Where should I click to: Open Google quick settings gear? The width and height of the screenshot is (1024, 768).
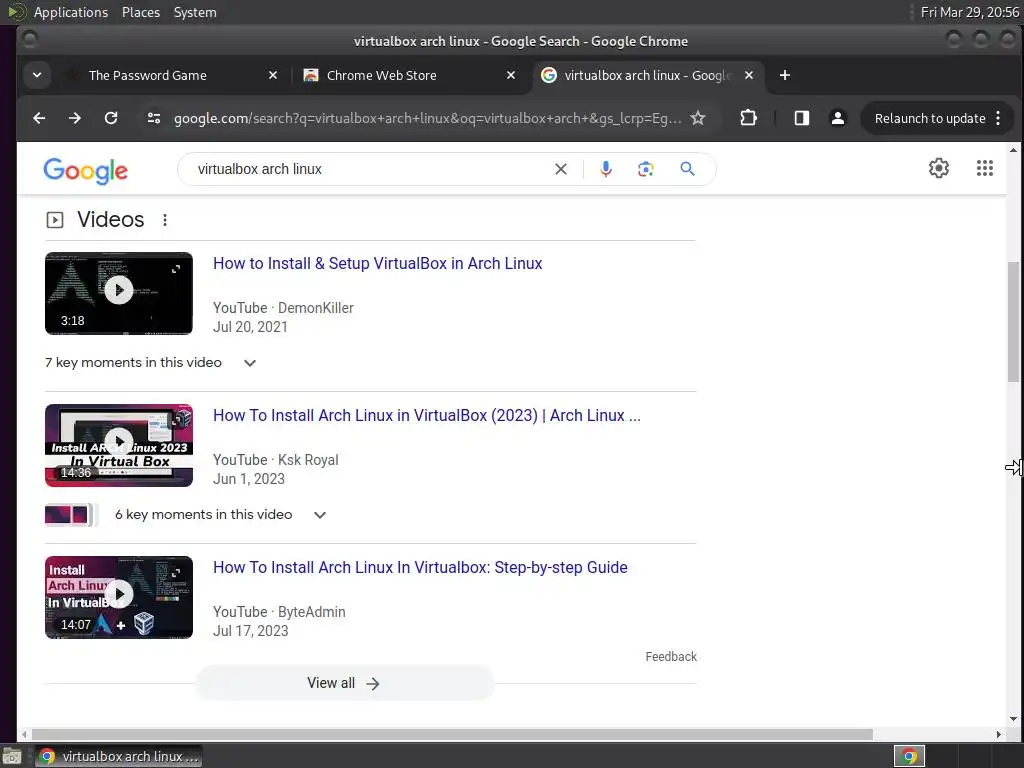[938, 168]
